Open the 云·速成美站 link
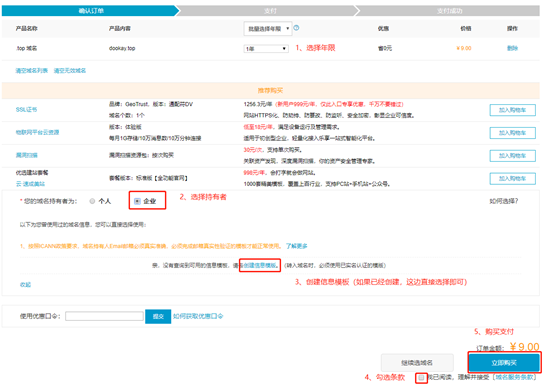554x386 pixels. point(30,184)
